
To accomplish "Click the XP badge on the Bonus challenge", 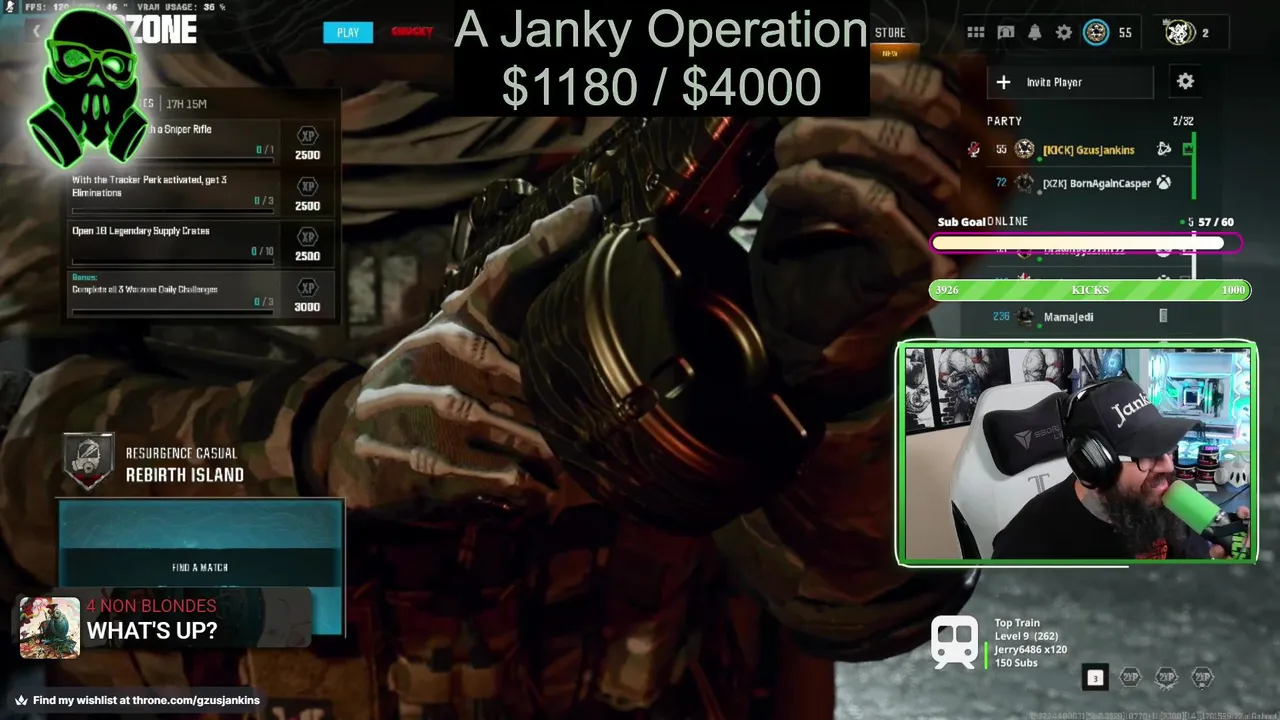I will [308, 288].
